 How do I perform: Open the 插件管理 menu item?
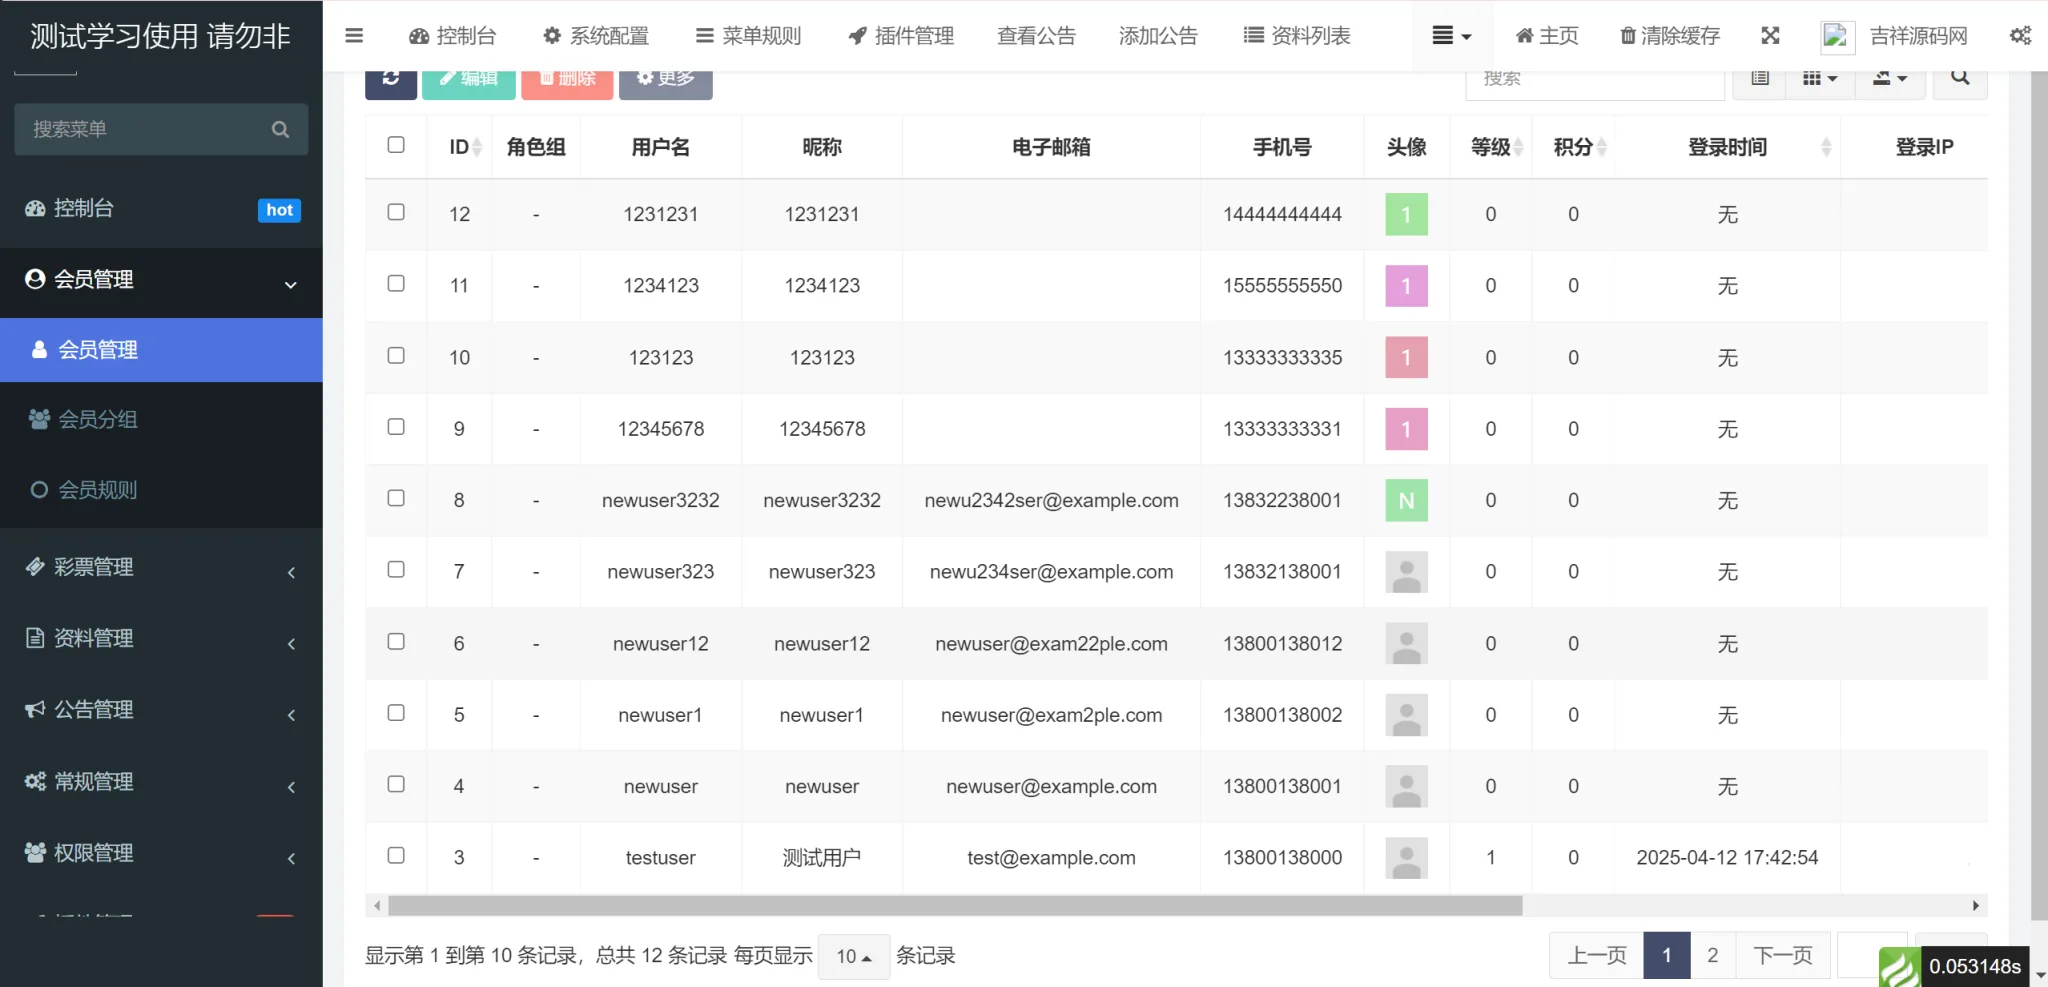pos(898,35)
